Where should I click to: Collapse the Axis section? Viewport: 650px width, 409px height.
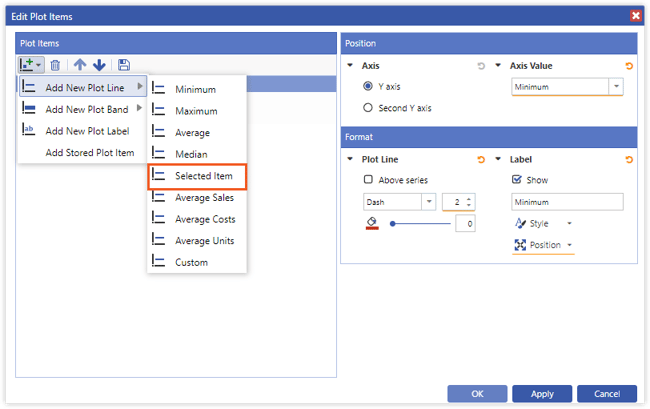click(x=350, y=65)
